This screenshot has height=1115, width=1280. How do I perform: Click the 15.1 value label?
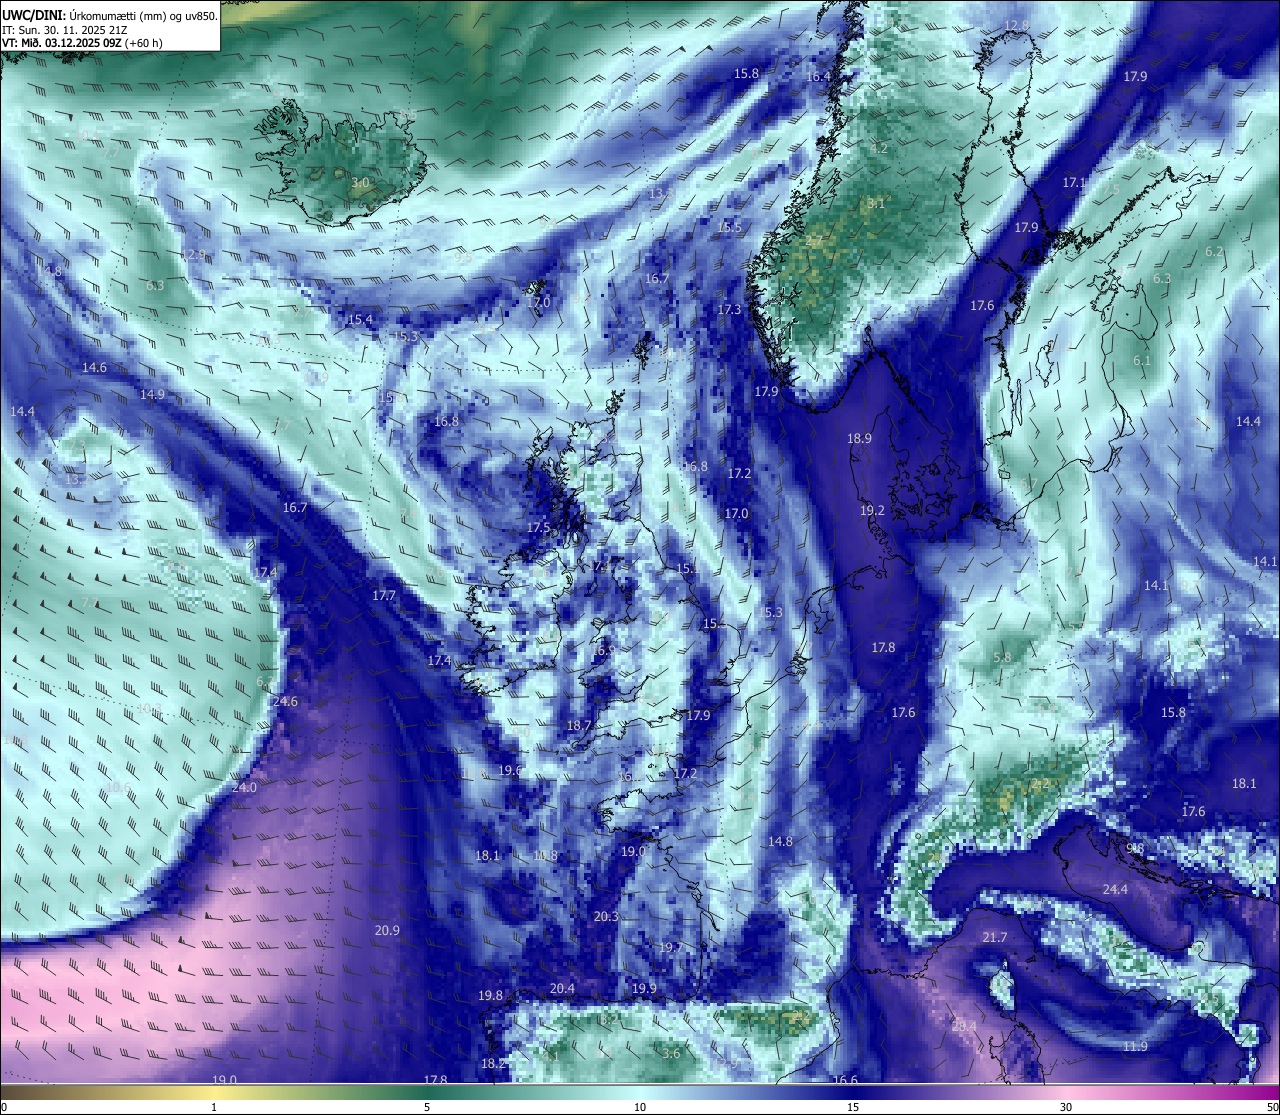[687, 569]
